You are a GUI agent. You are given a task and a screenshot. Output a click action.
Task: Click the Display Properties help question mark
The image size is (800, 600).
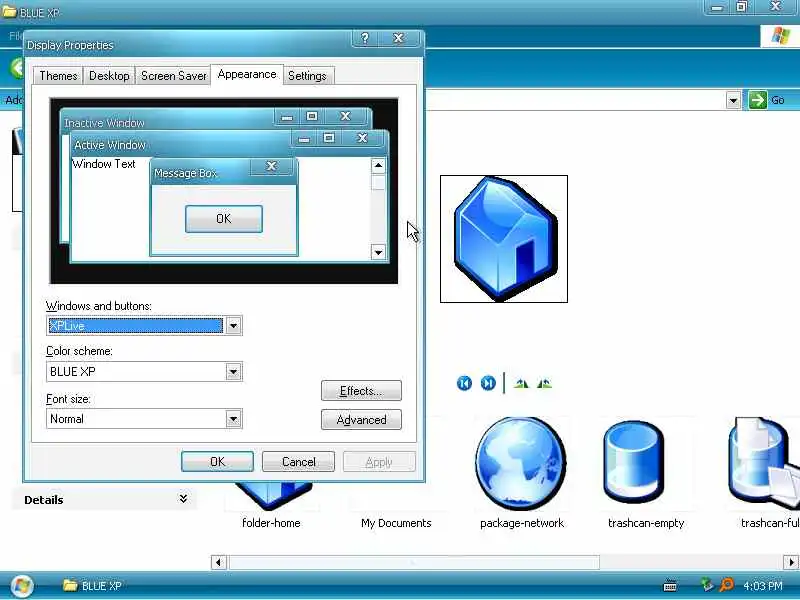click(x=365, y=38)
